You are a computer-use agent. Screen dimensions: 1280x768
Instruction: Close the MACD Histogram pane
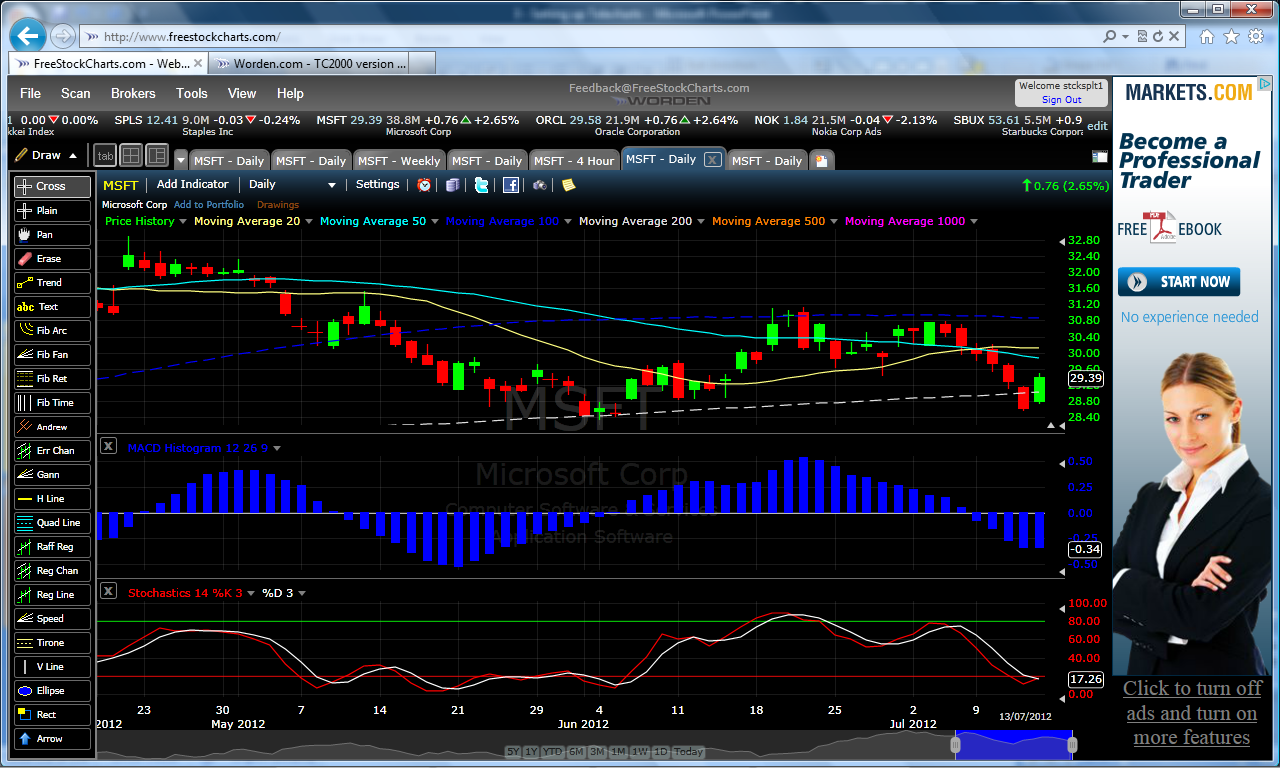[x=109, y=447]
